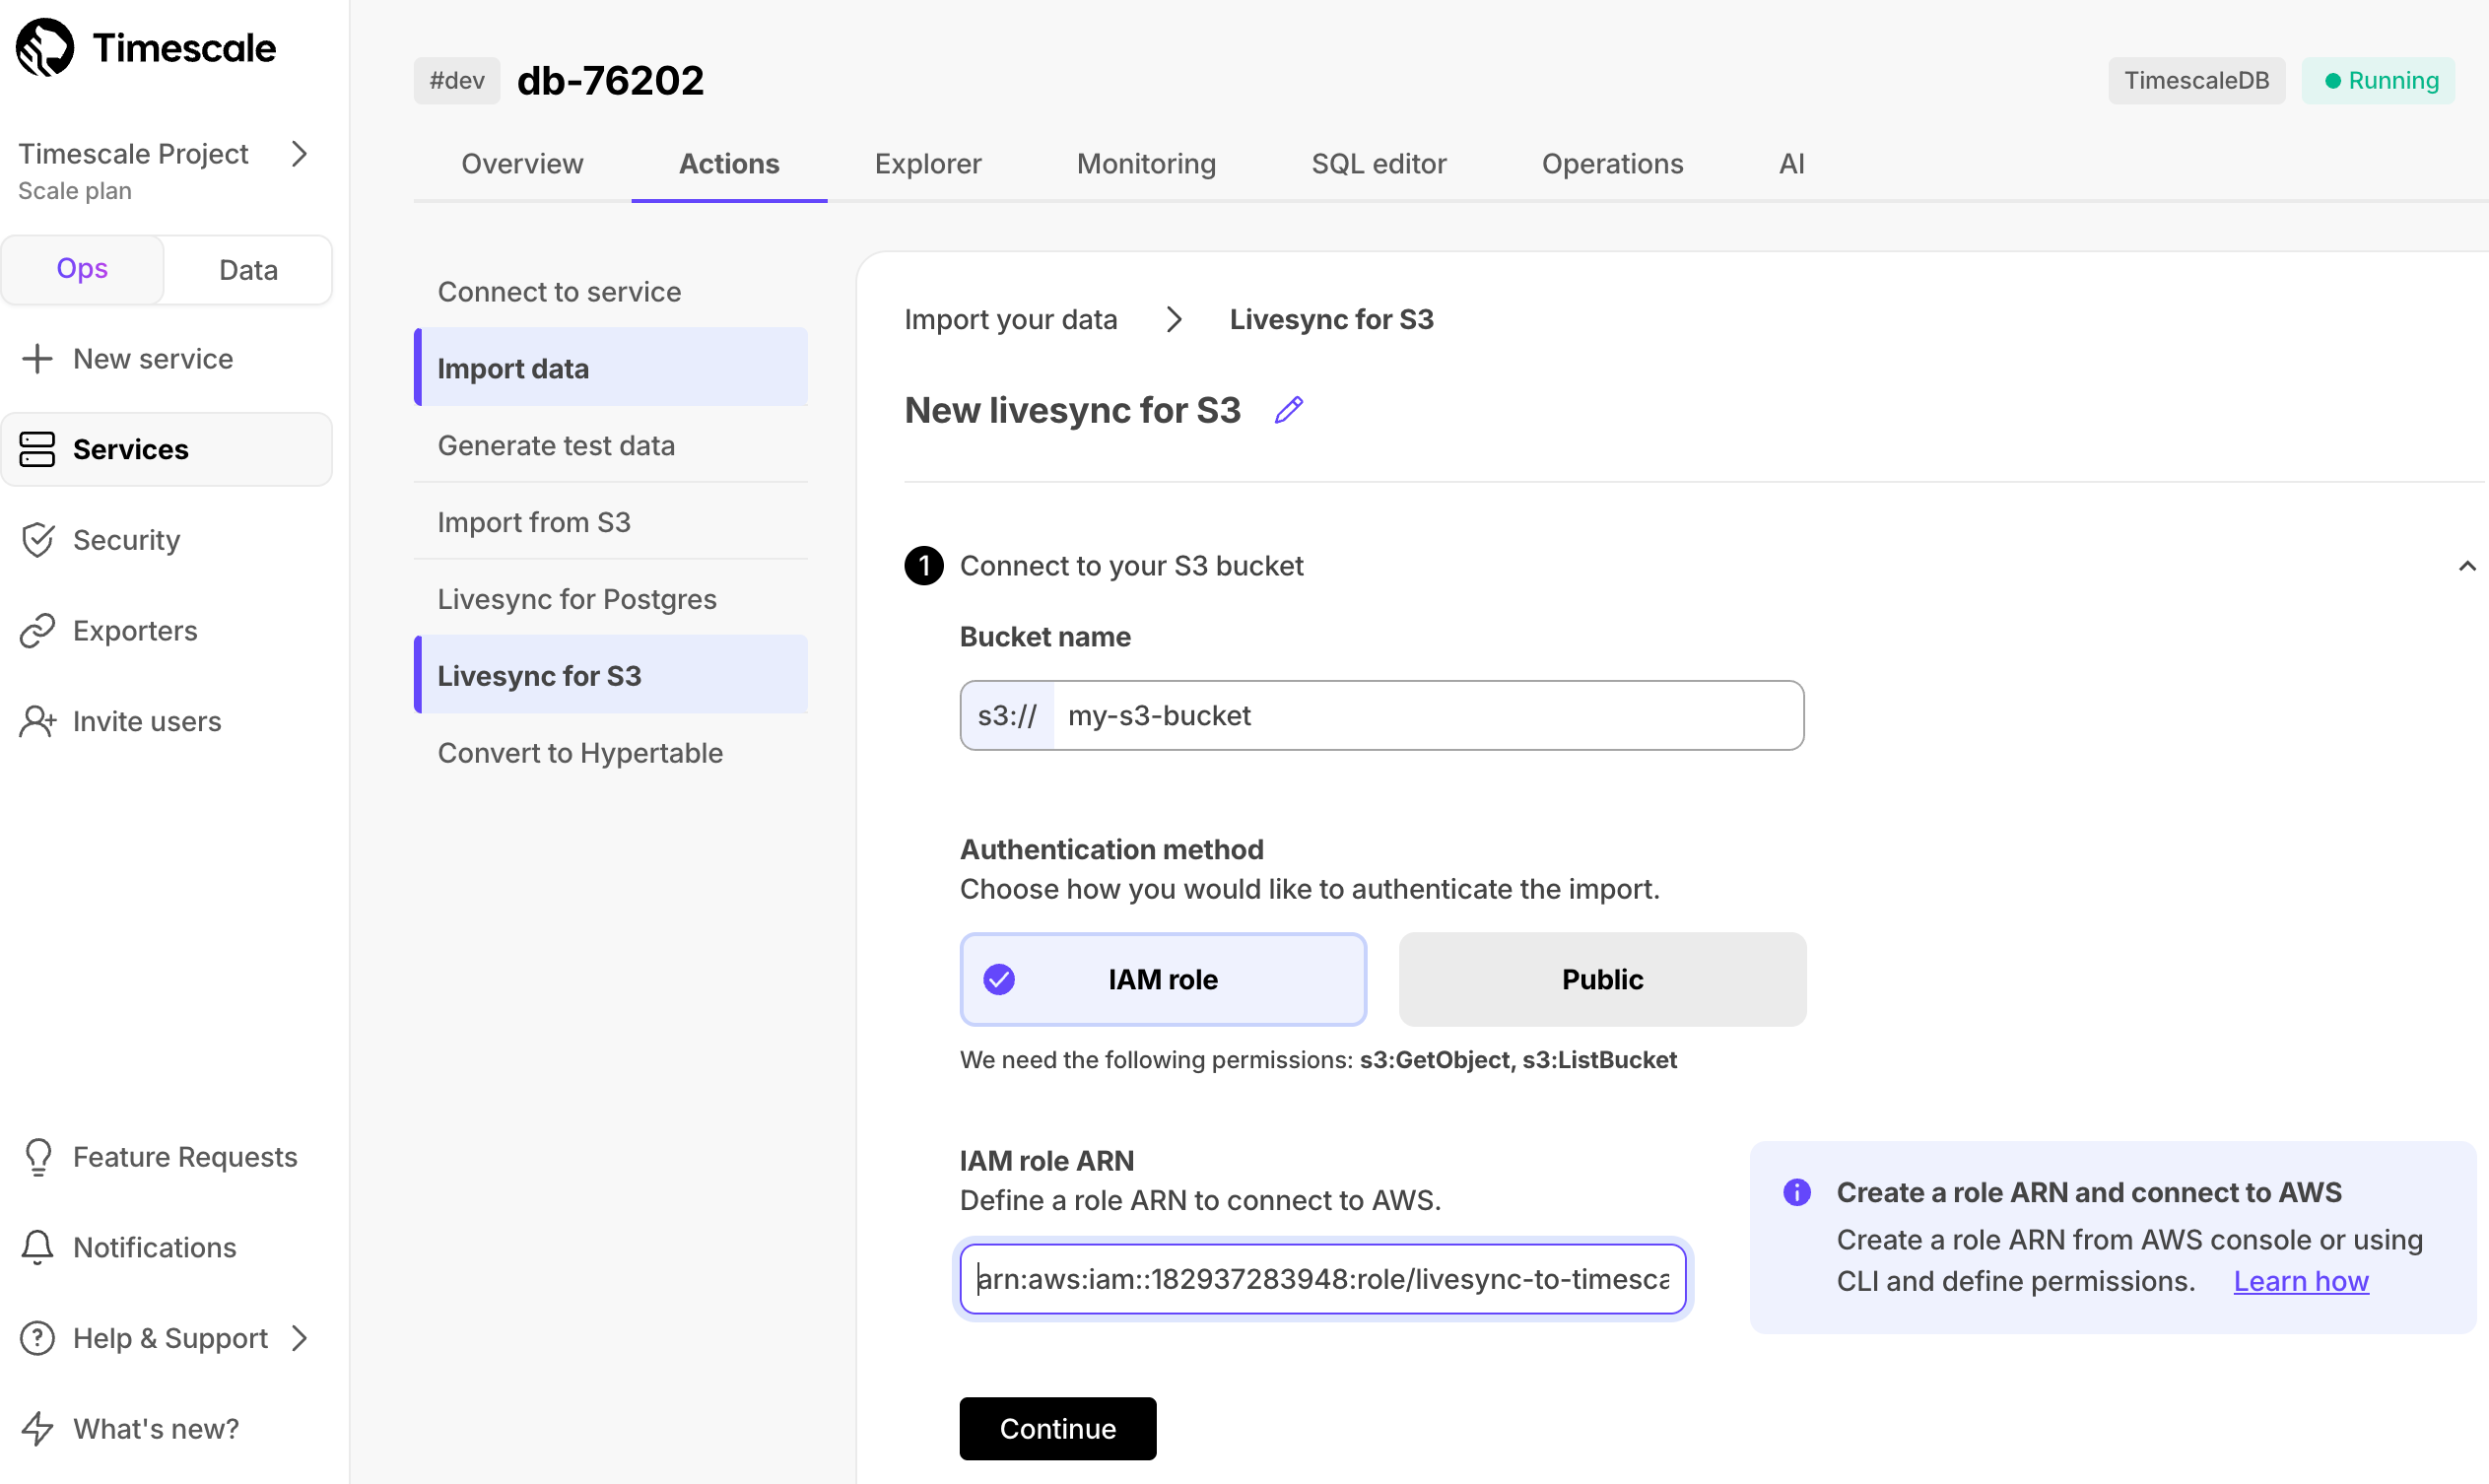Open What's new? in the sidebar
Image resolution: width=2489 pixels, height=1484 pixels.
point(167,1429)
